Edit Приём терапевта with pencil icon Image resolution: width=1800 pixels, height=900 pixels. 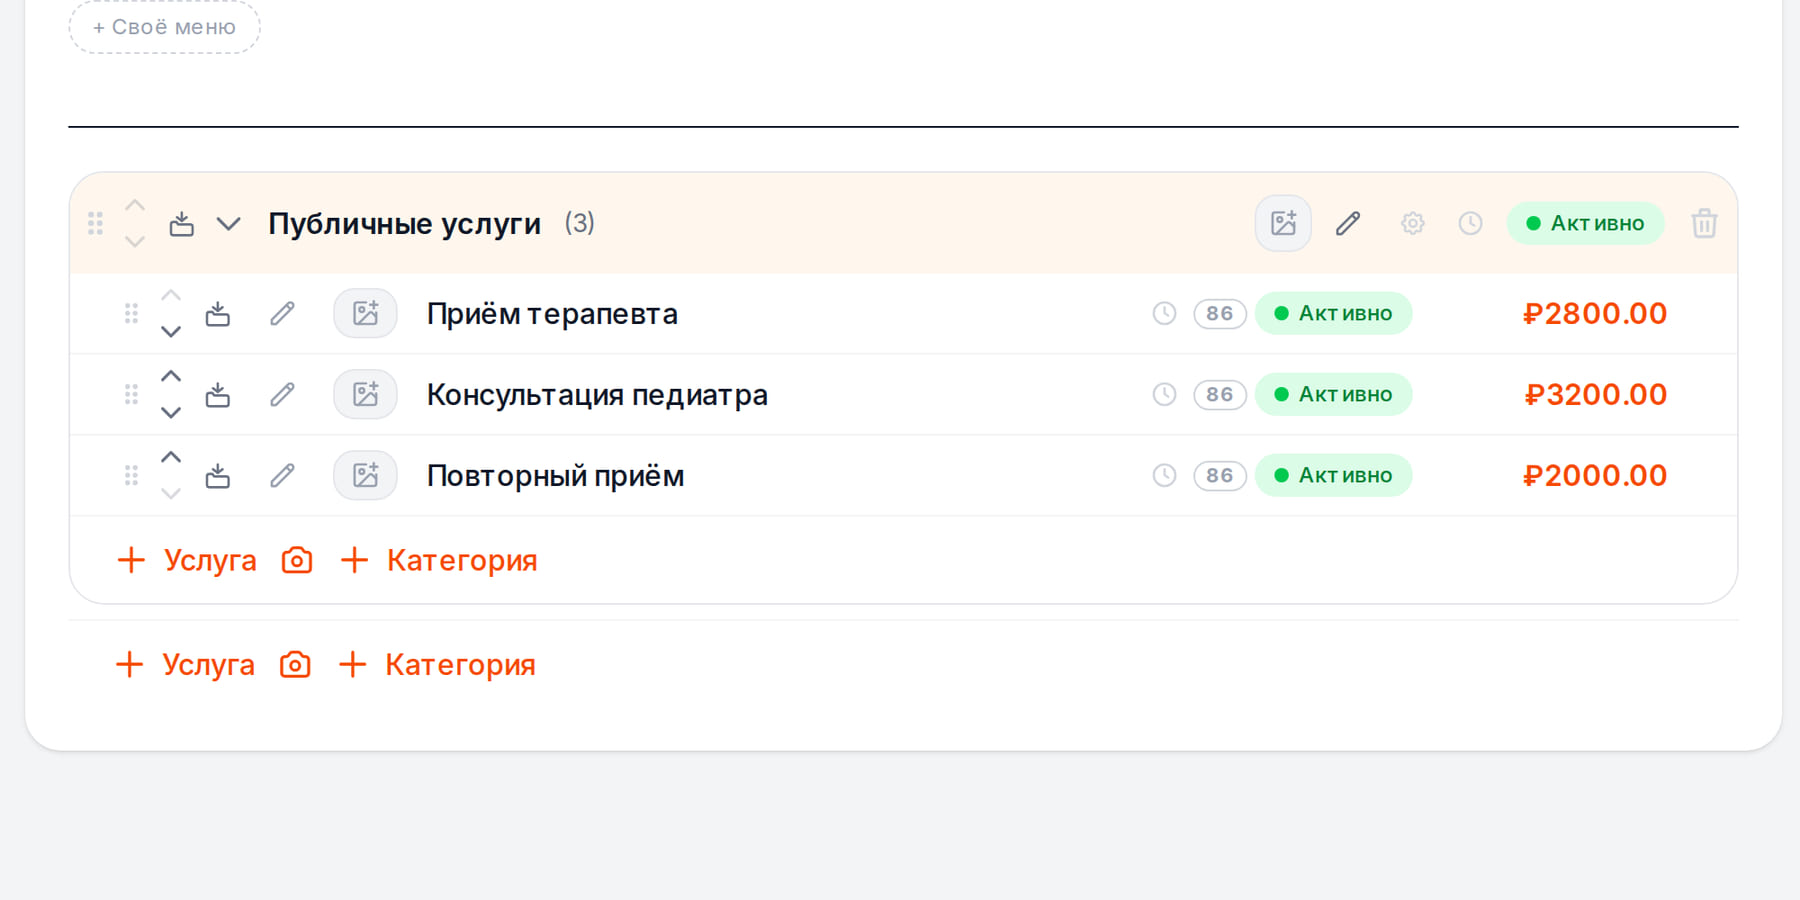pyautogui.click(x=282, y=314)
